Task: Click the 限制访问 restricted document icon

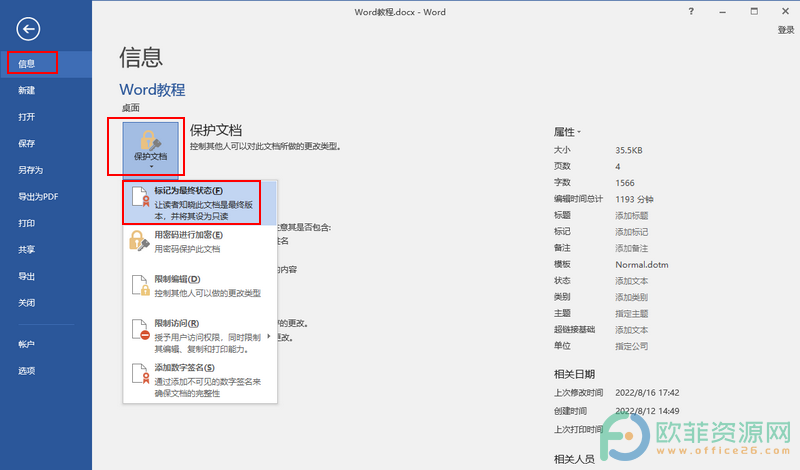Action: coord(140,330)
